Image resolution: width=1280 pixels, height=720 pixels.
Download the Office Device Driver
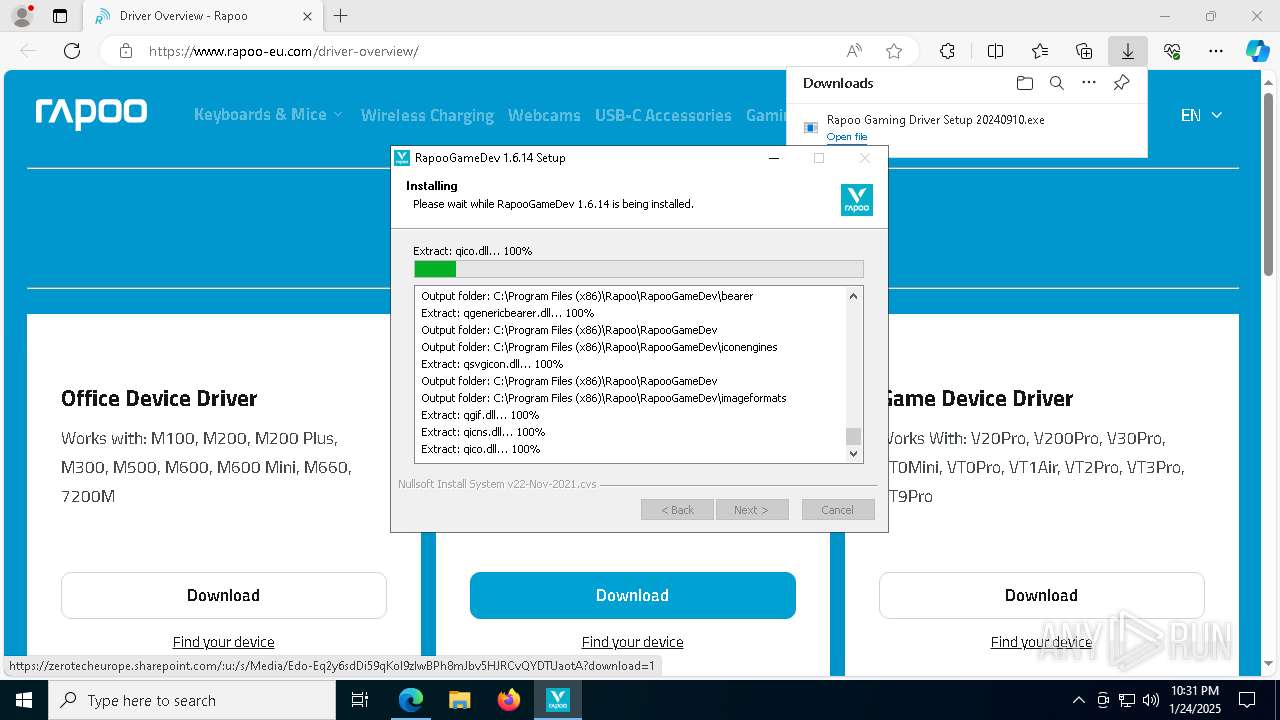coord(224,595)
